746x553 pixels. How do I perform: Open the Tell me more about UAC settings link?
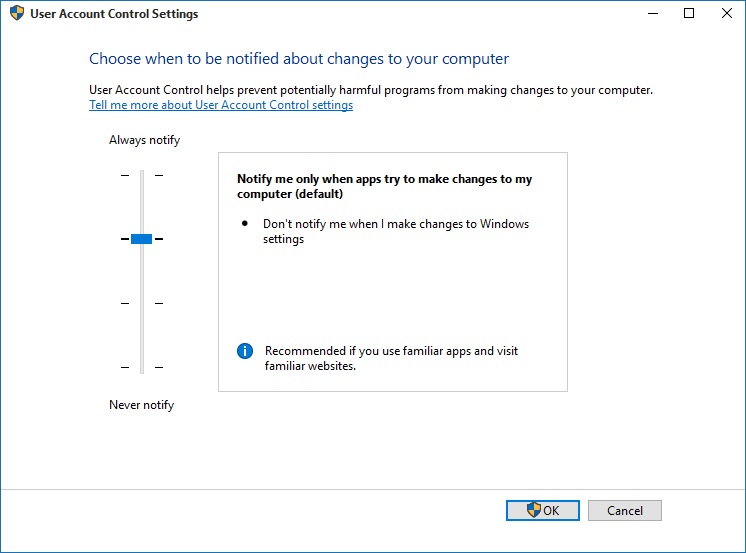221,105
